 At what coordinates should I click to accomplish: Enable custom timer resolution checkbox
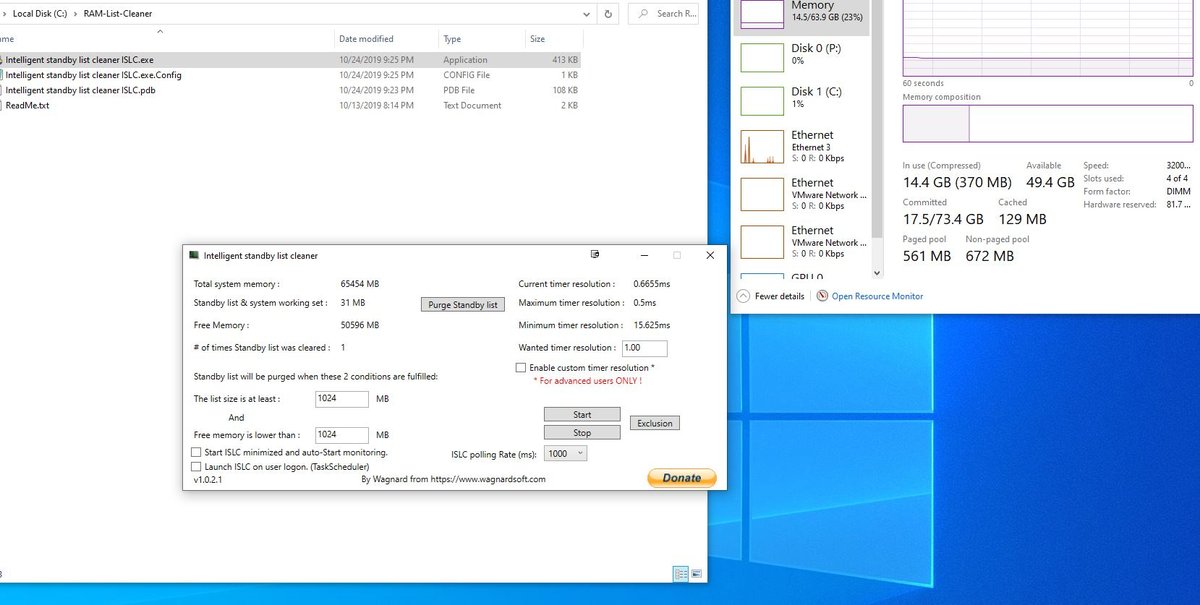tap(520, 368)
